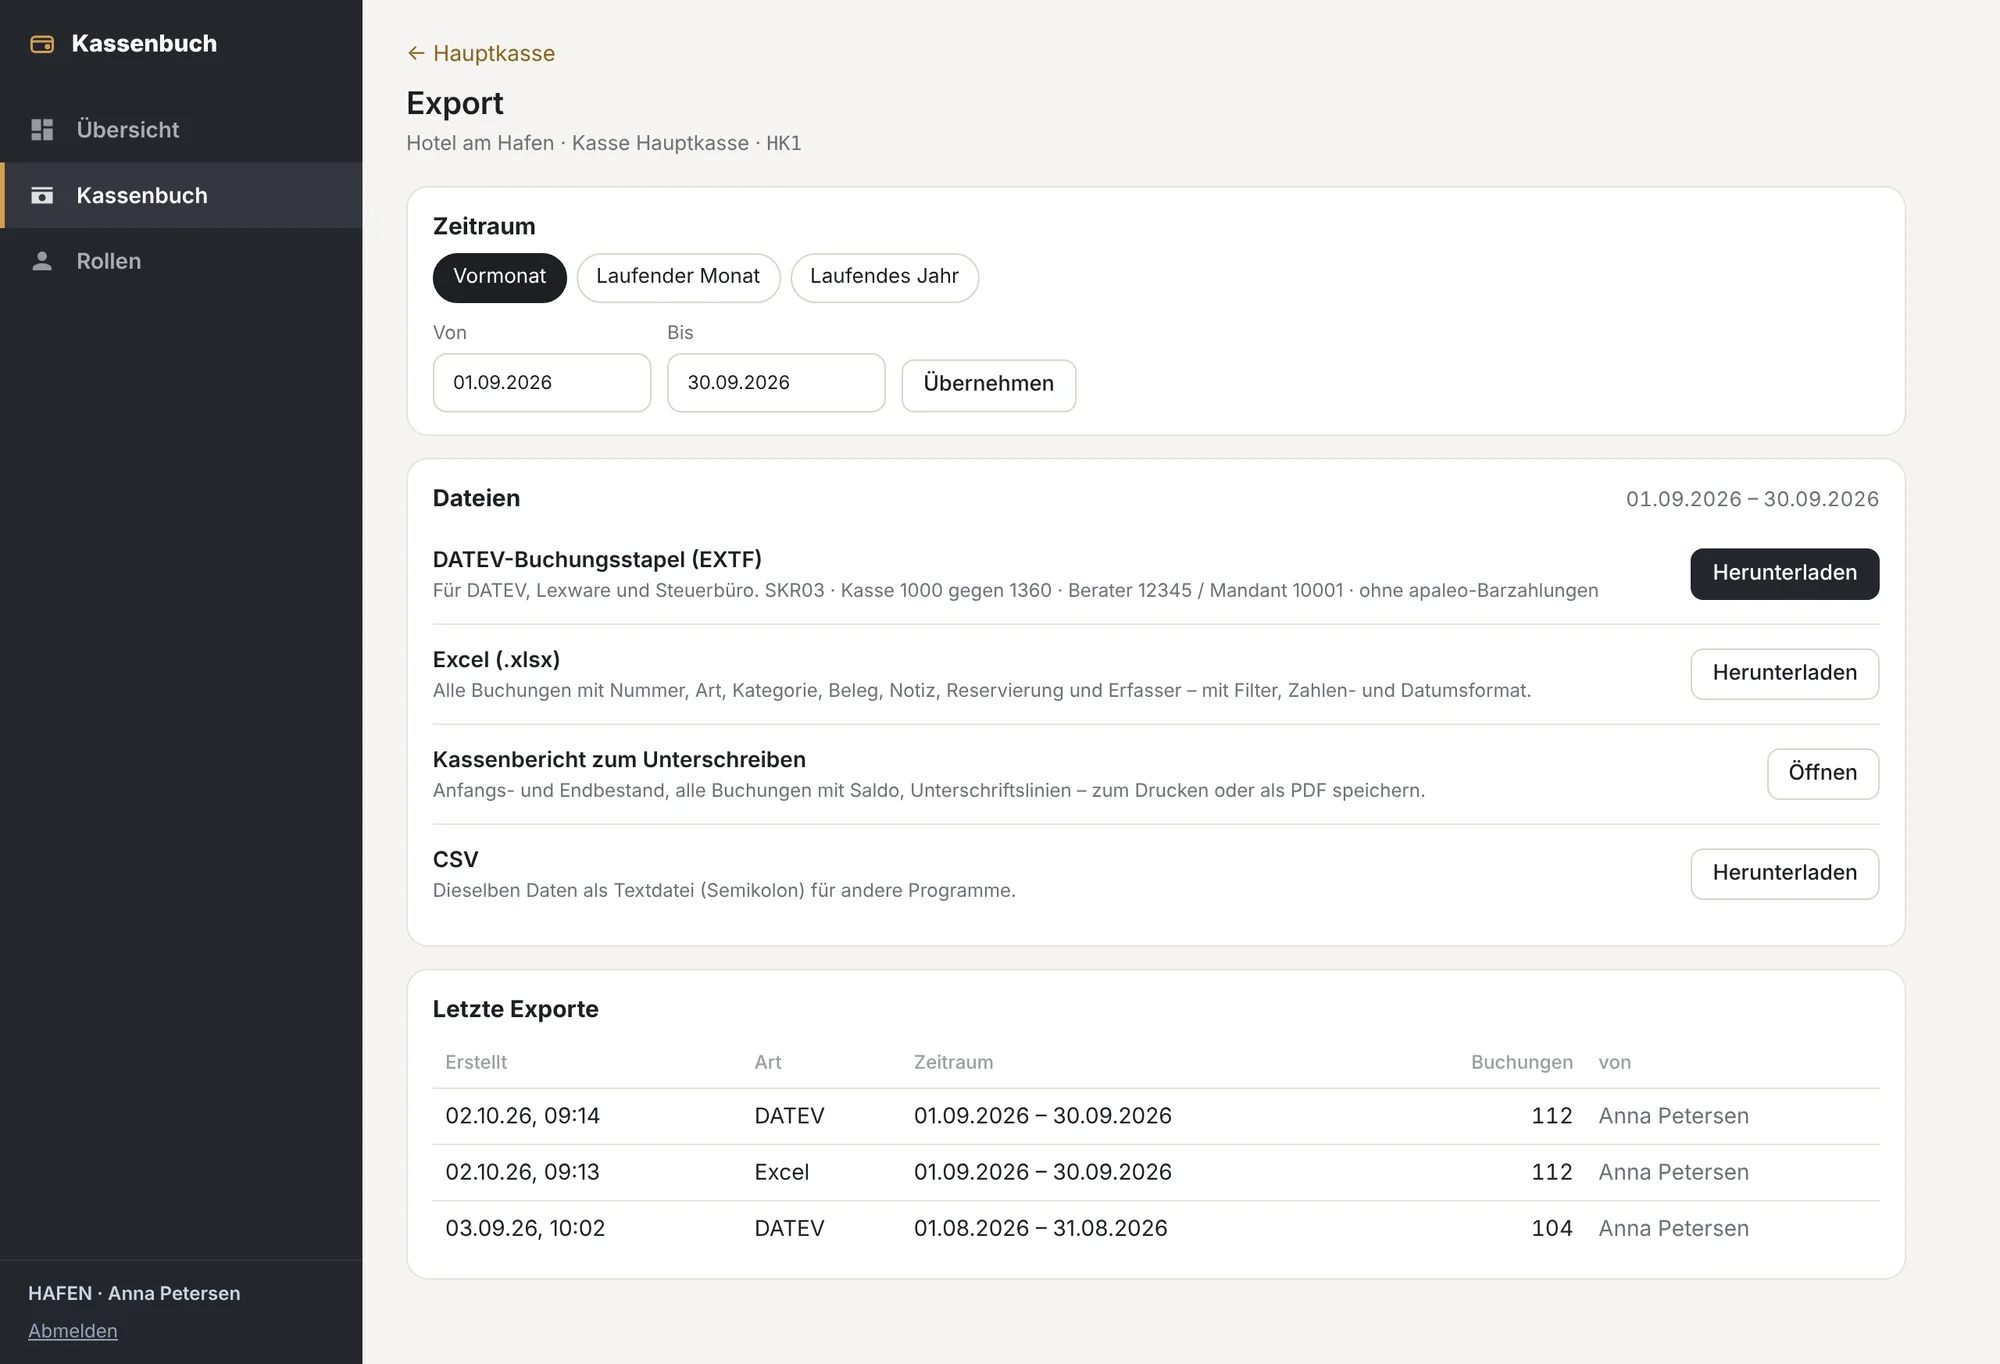Click the back arrow before Hauptkasse
The image size is (2000, 1364).
point(416,53)
